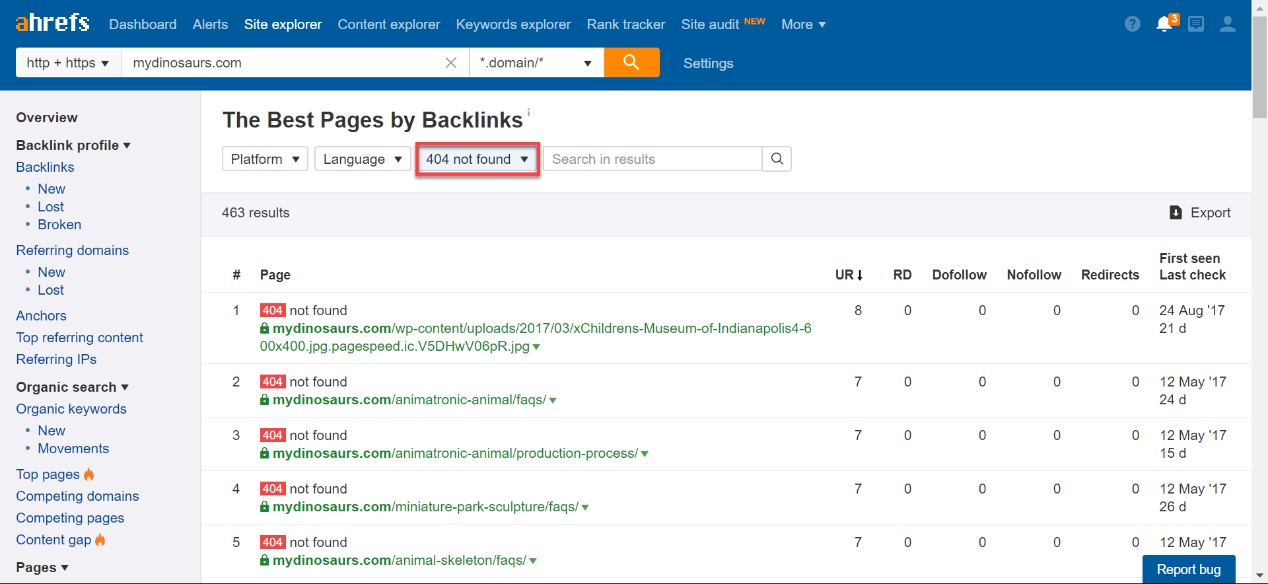Click the search in results magnifier icon
1268x584 pixels.
click(777, 159)
